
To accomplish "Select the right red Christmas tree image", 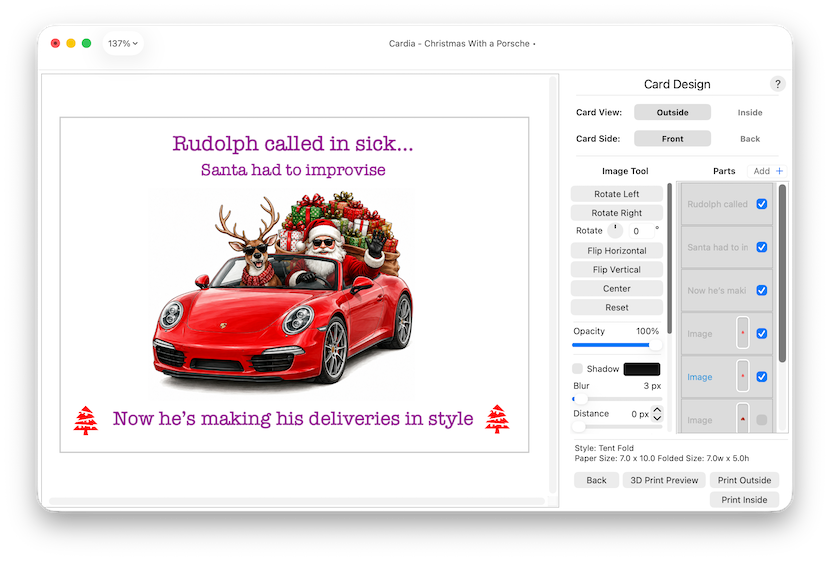I will 497,419.
